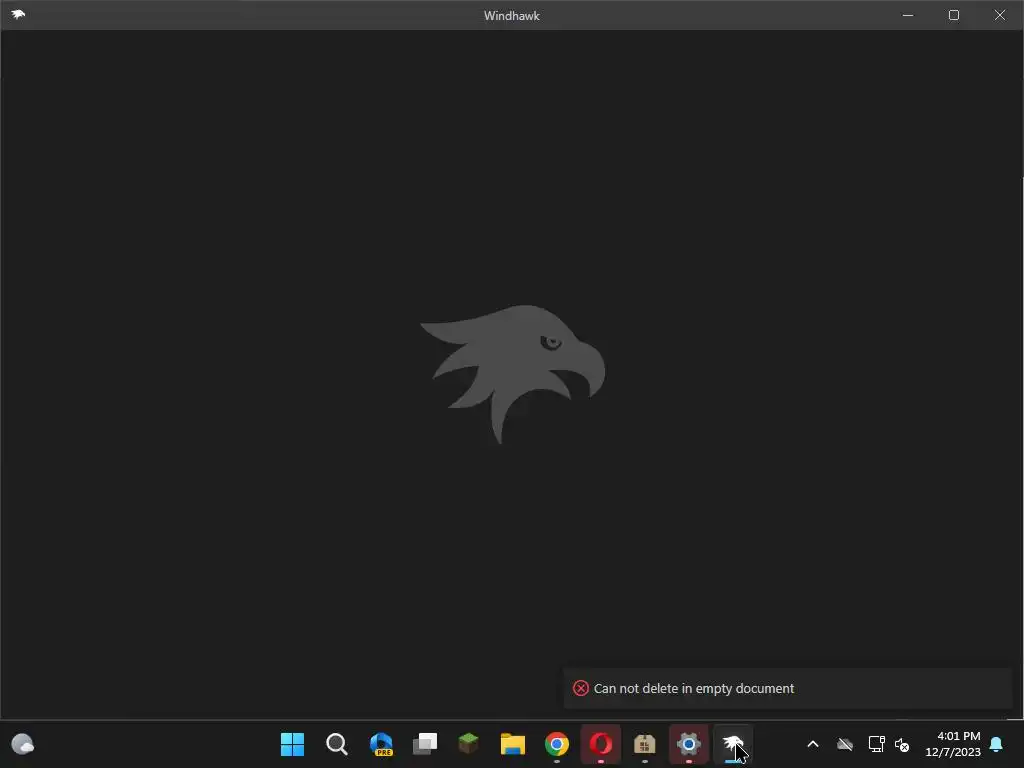This screenshot has height=768, width=1024.
Task: Open the network display tray icon
Action: point(876,744)
